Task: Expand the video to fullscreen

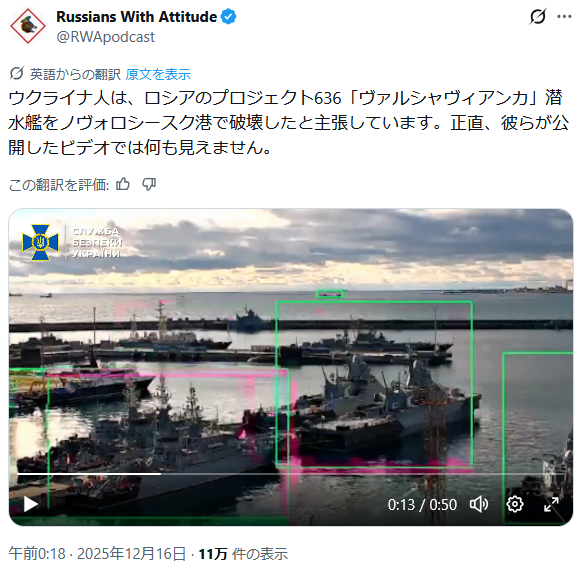Action: pyautogui.click(x=551, y=504)
